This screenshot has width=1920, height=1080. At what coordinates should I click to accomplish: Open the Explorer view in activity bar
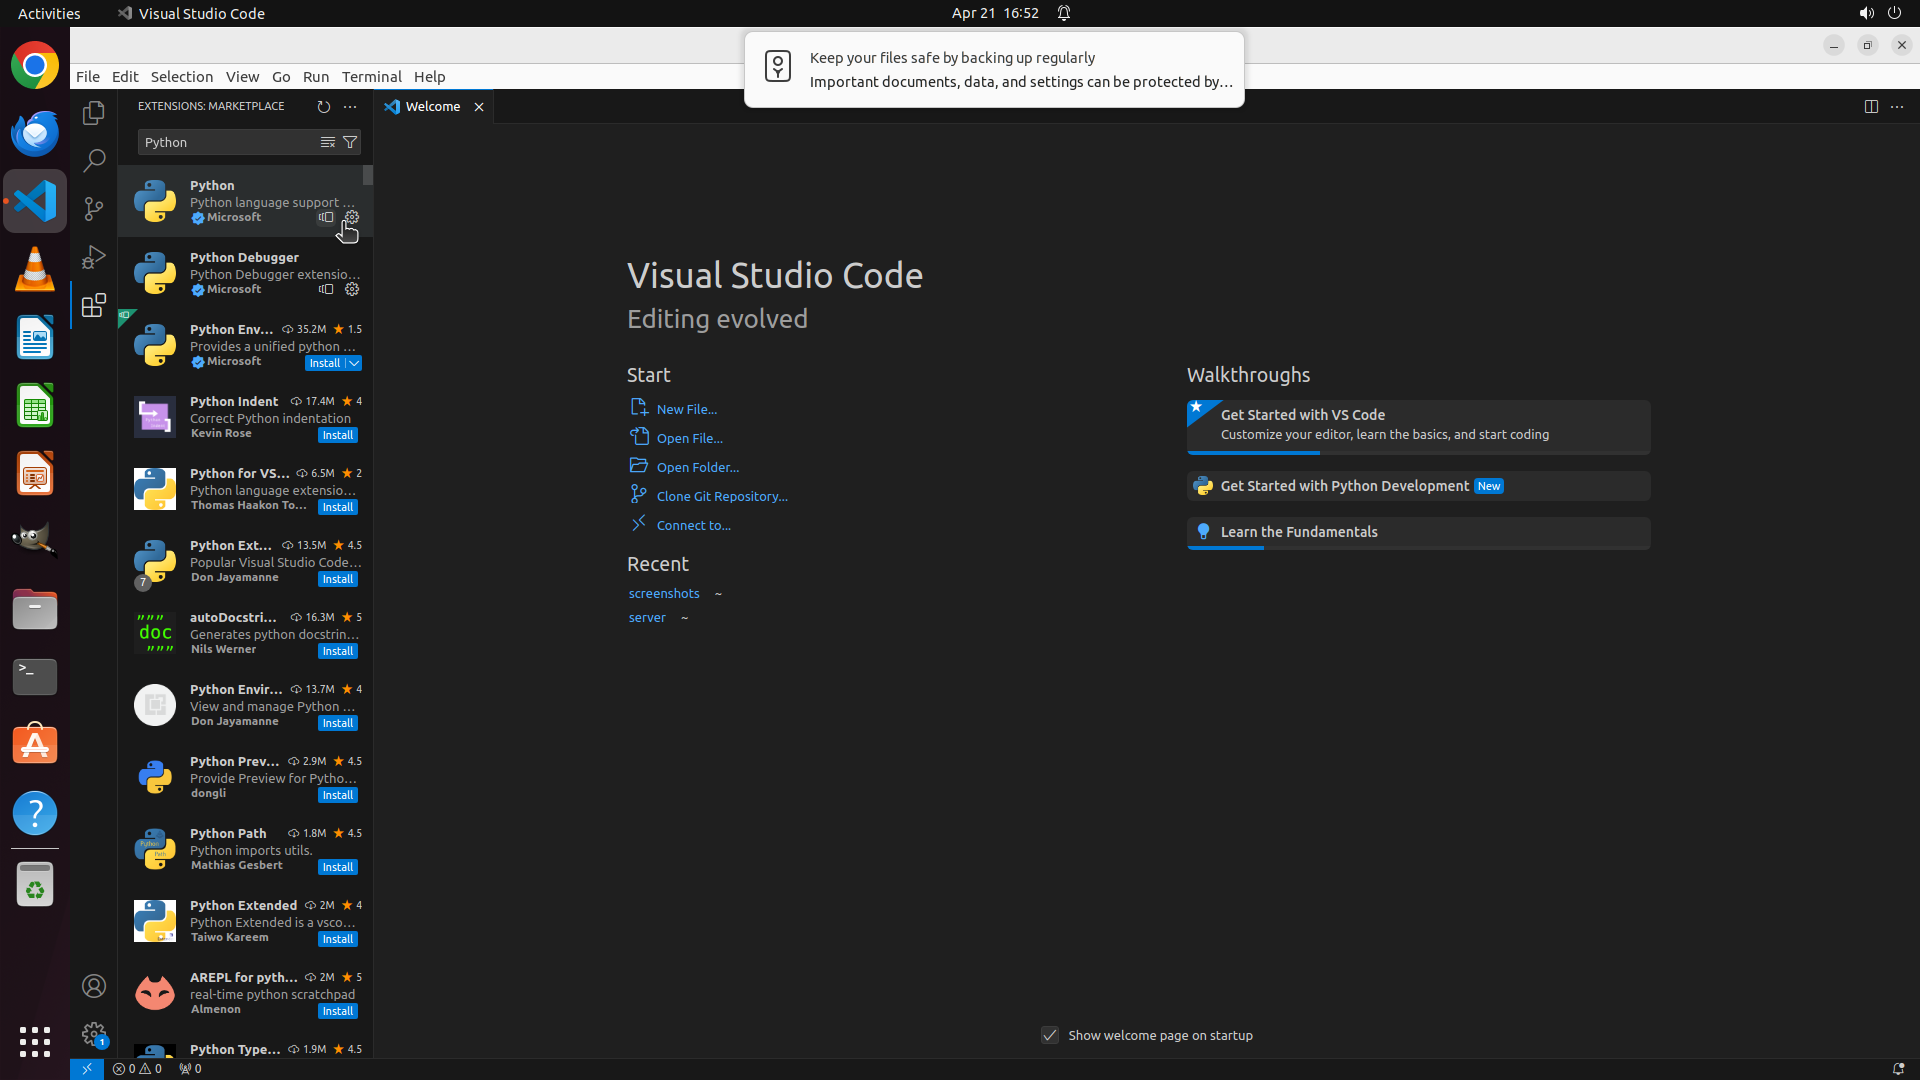pos(94,113)
